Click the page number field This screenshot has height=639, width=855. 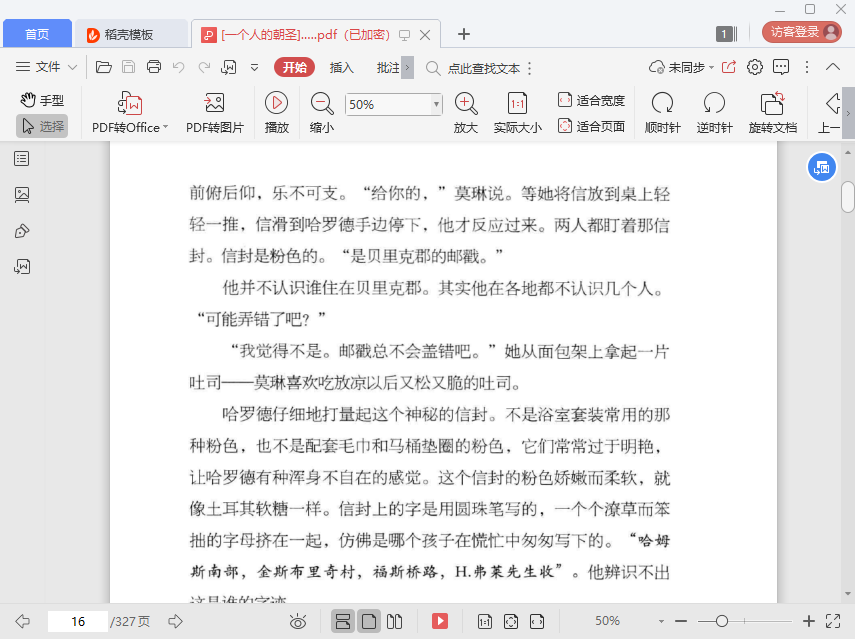pos(77,621)
